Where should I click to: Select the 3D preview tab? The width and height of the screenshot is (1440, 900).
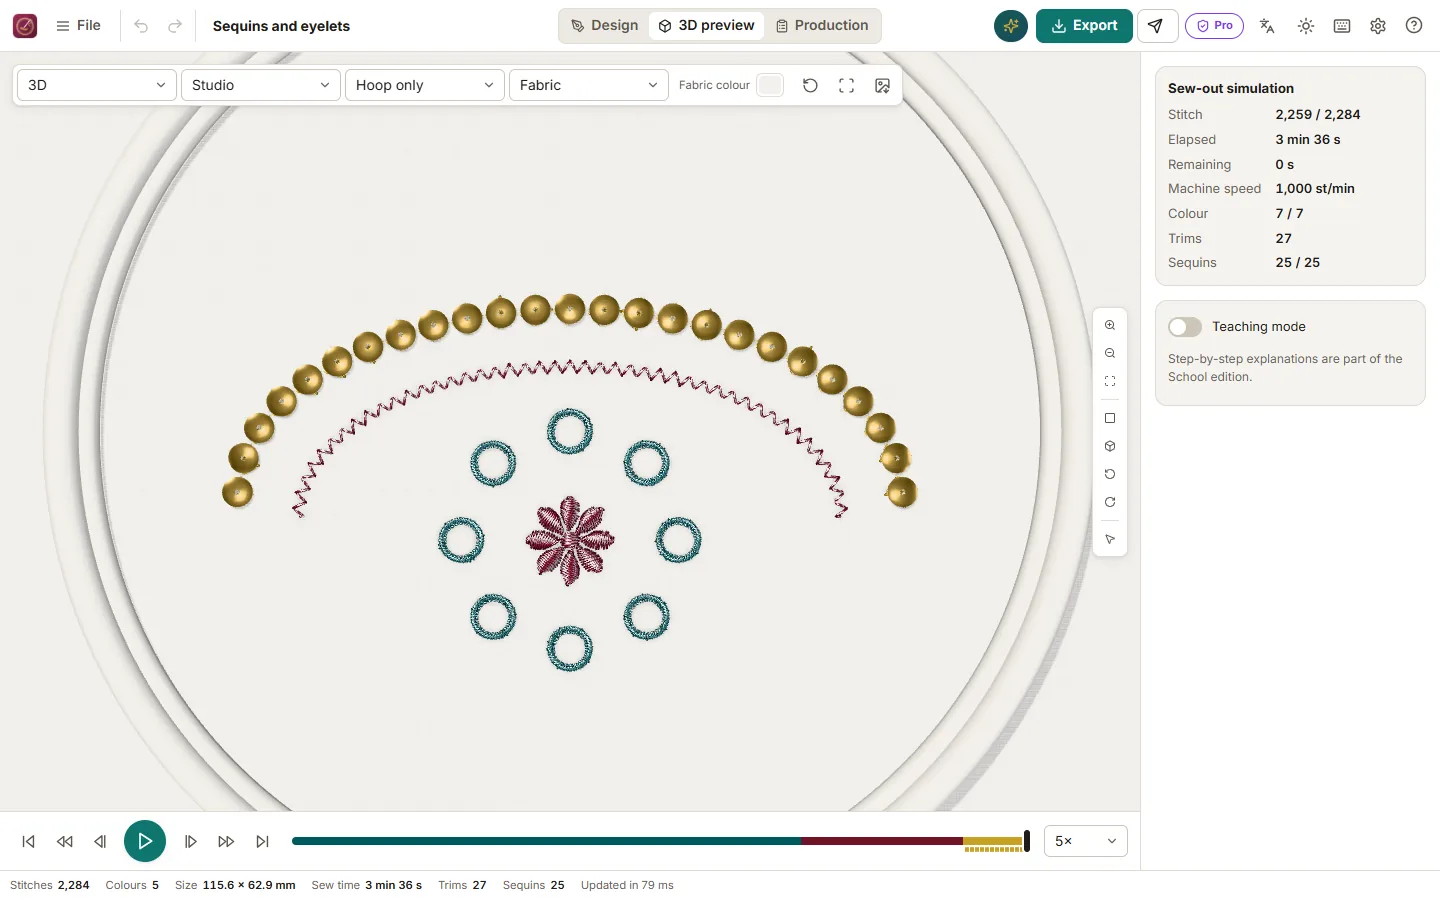coord(707,26)
